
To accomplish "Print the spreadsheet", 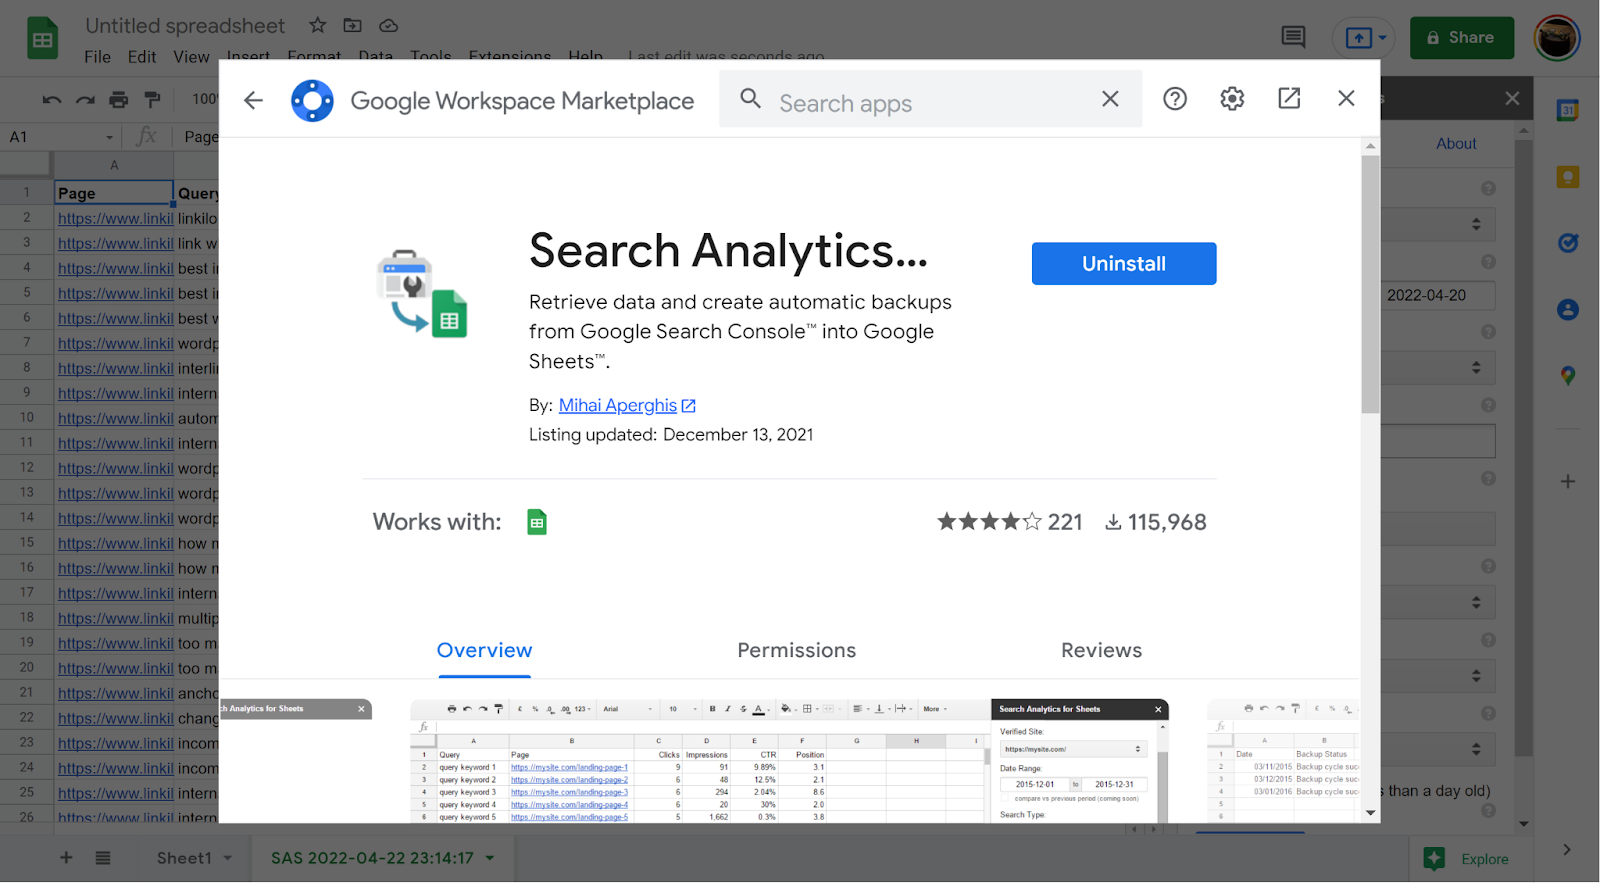I will pos(119,99).
